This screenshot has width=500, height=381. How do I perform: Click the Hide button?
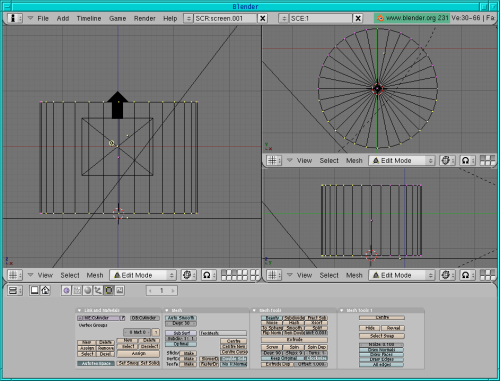pos(370,328)
